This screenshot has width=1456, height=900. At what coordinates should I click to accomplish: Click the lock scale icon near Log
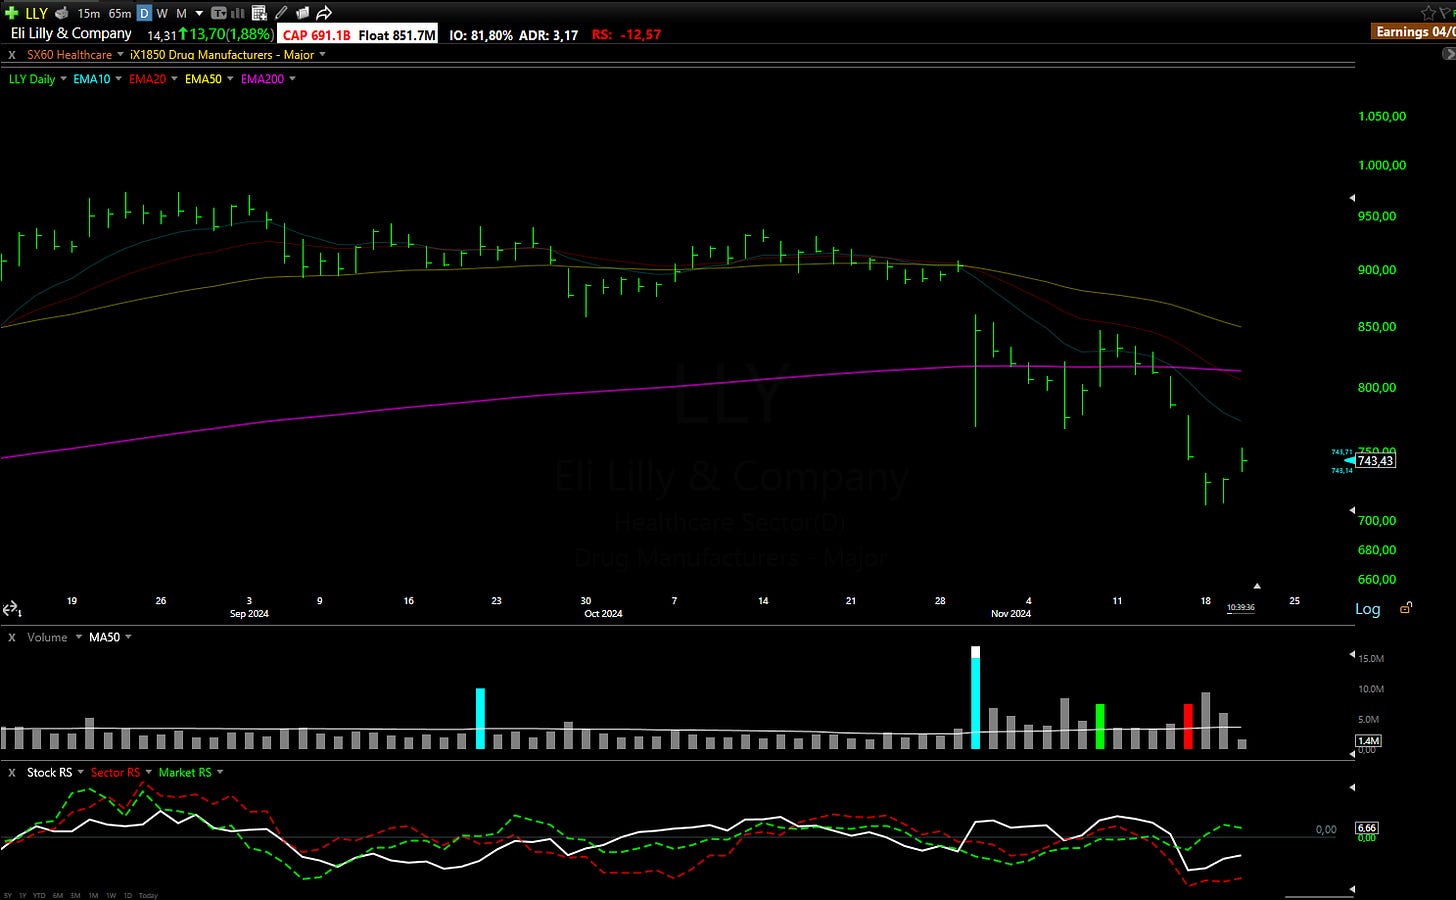(1406, 608)
